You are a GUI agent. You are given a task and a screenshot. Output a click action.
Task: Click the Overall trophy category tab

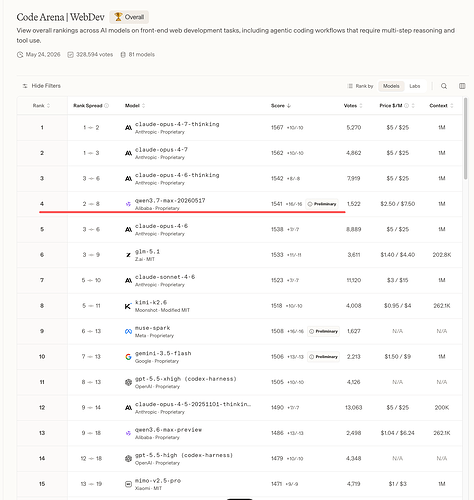click(129, 17)
